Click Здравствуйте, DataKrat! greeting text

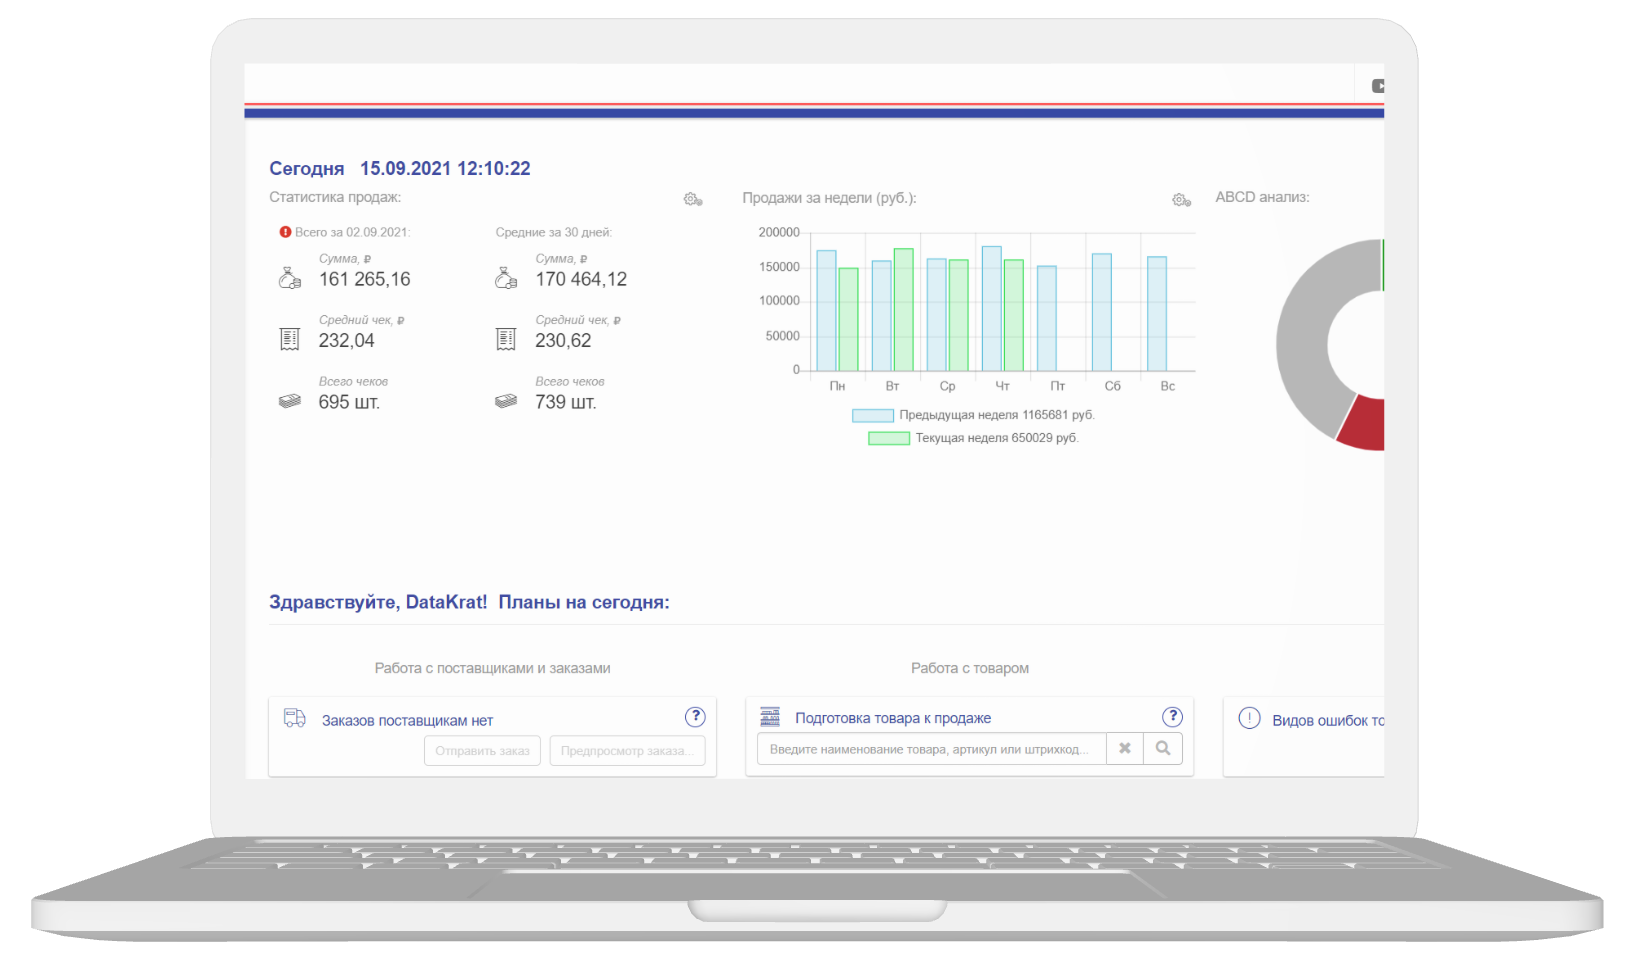(x=378, y=602)
